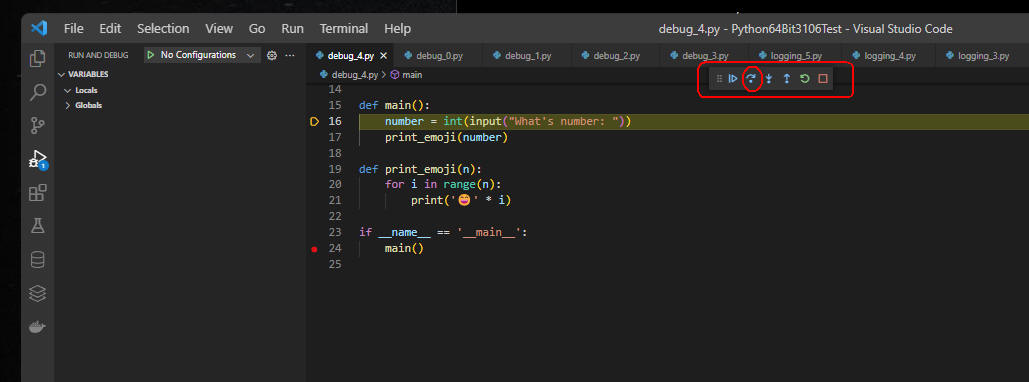This screenshot has height=382, width=1029.
Task: Restart the debug session
Action: [805, 79]
